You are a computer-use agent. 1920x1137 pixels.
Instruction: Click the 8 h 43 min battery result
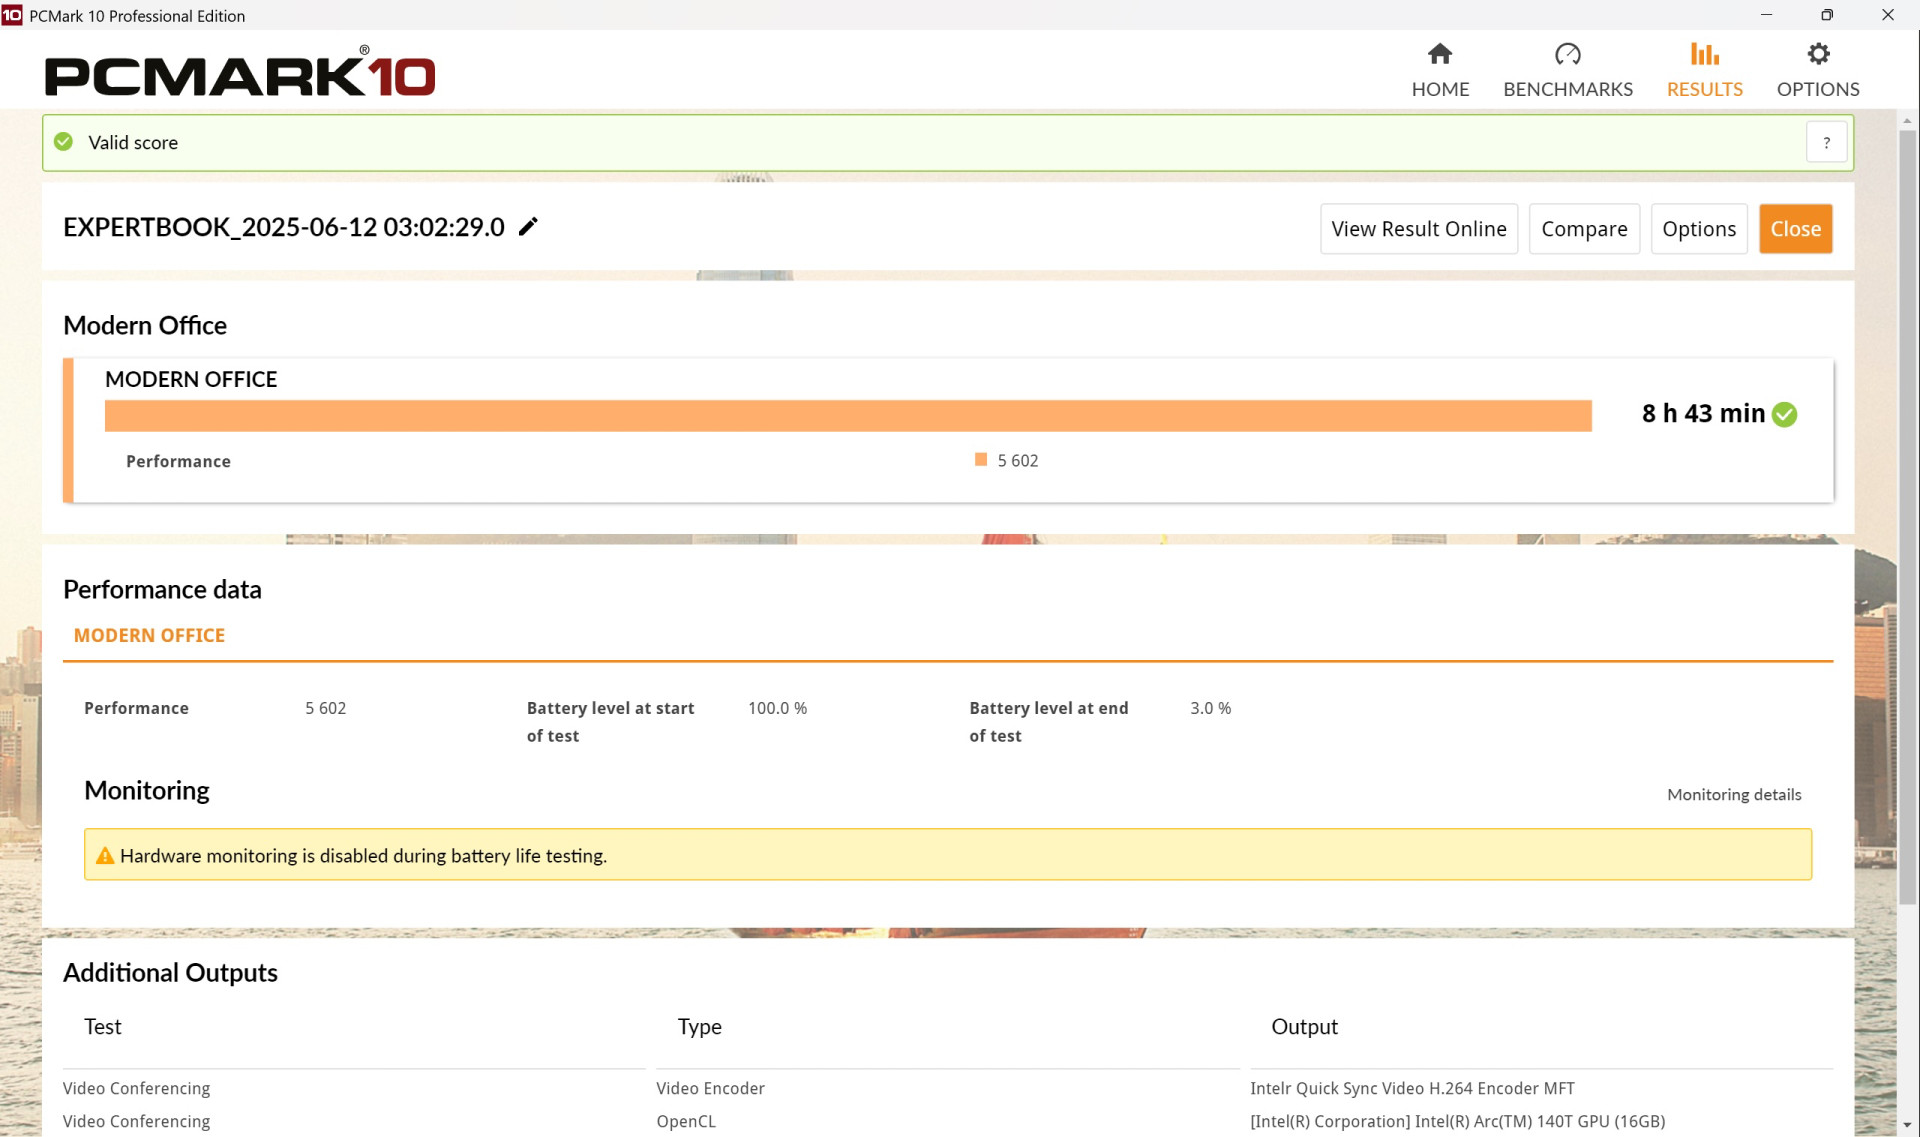(1703, 414)
